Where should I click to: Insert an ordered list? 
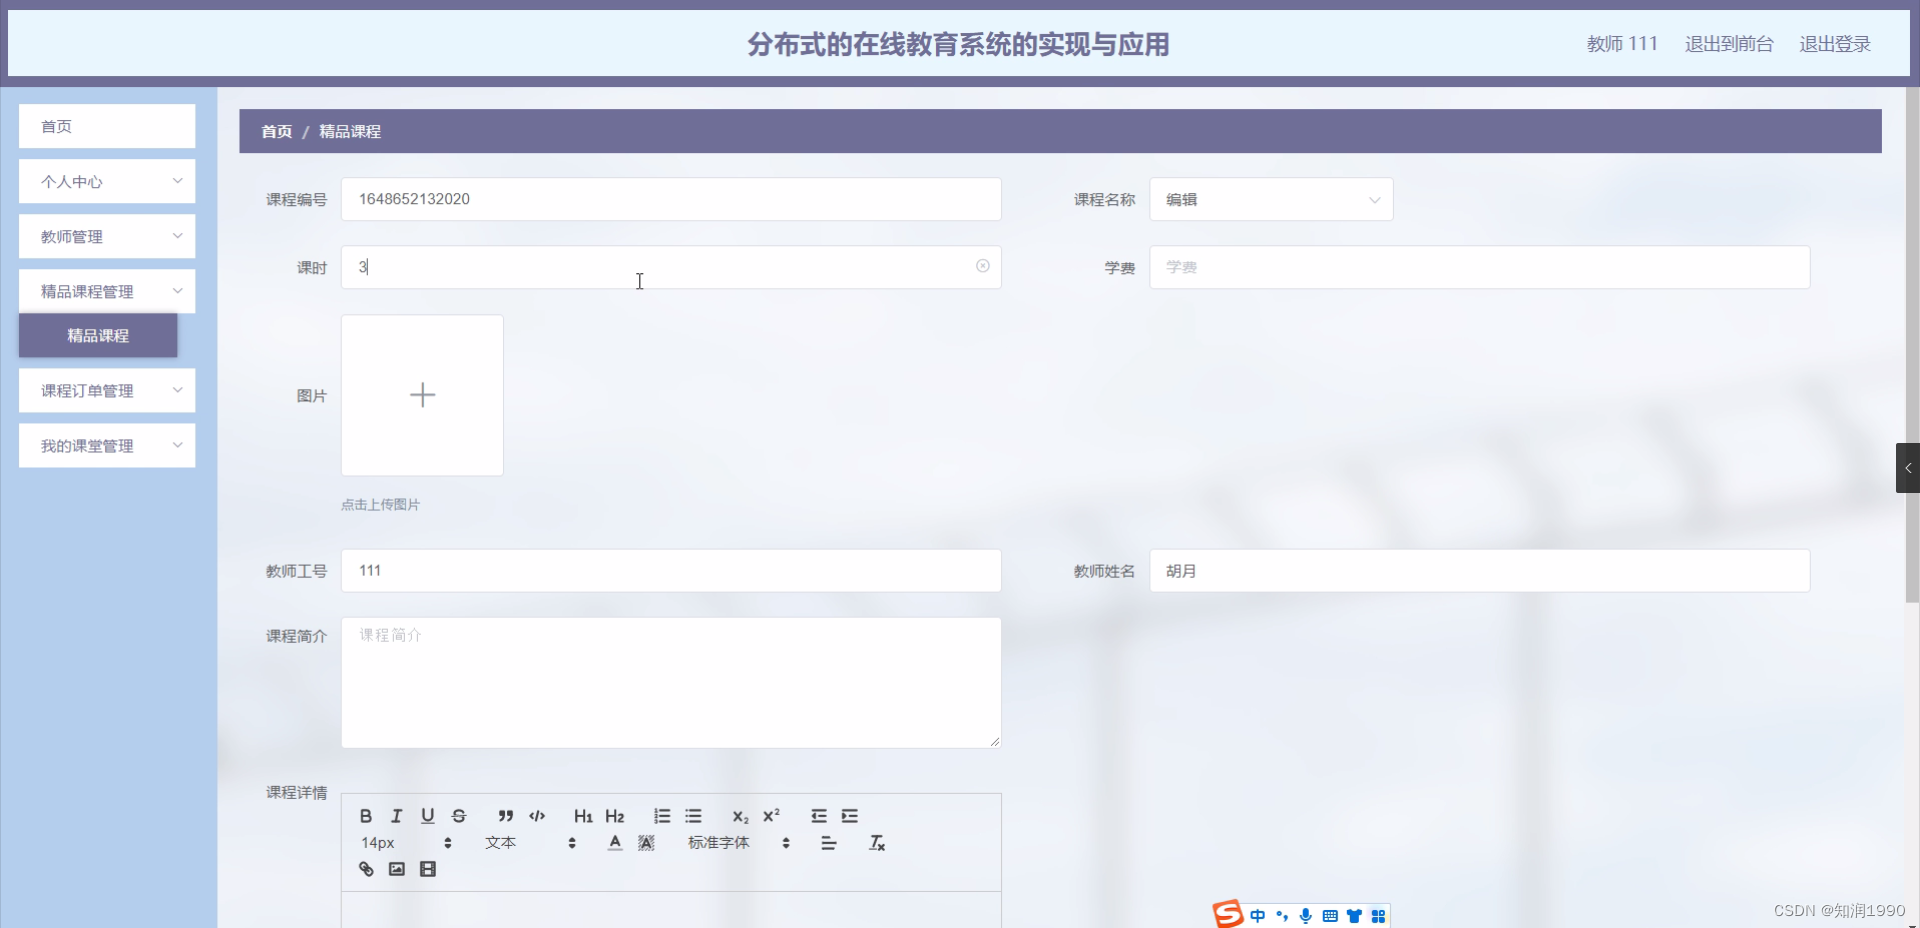pyautogui.click(x=661, y=816)
